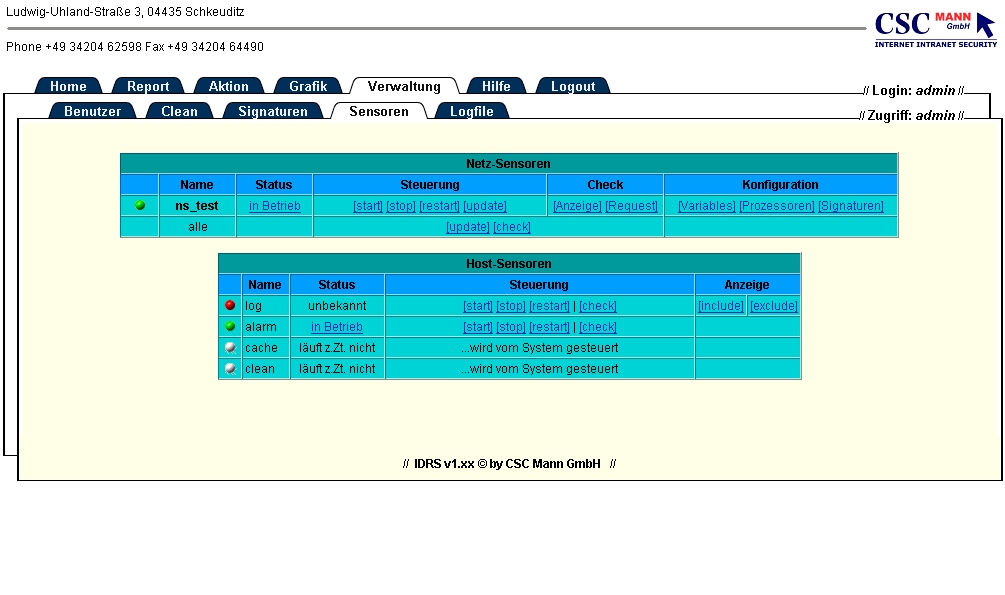Click [restart] for the log host sensor
The height and width of the screenshot is (595, 1005).
pyautogui.click(x=550, y=306)
